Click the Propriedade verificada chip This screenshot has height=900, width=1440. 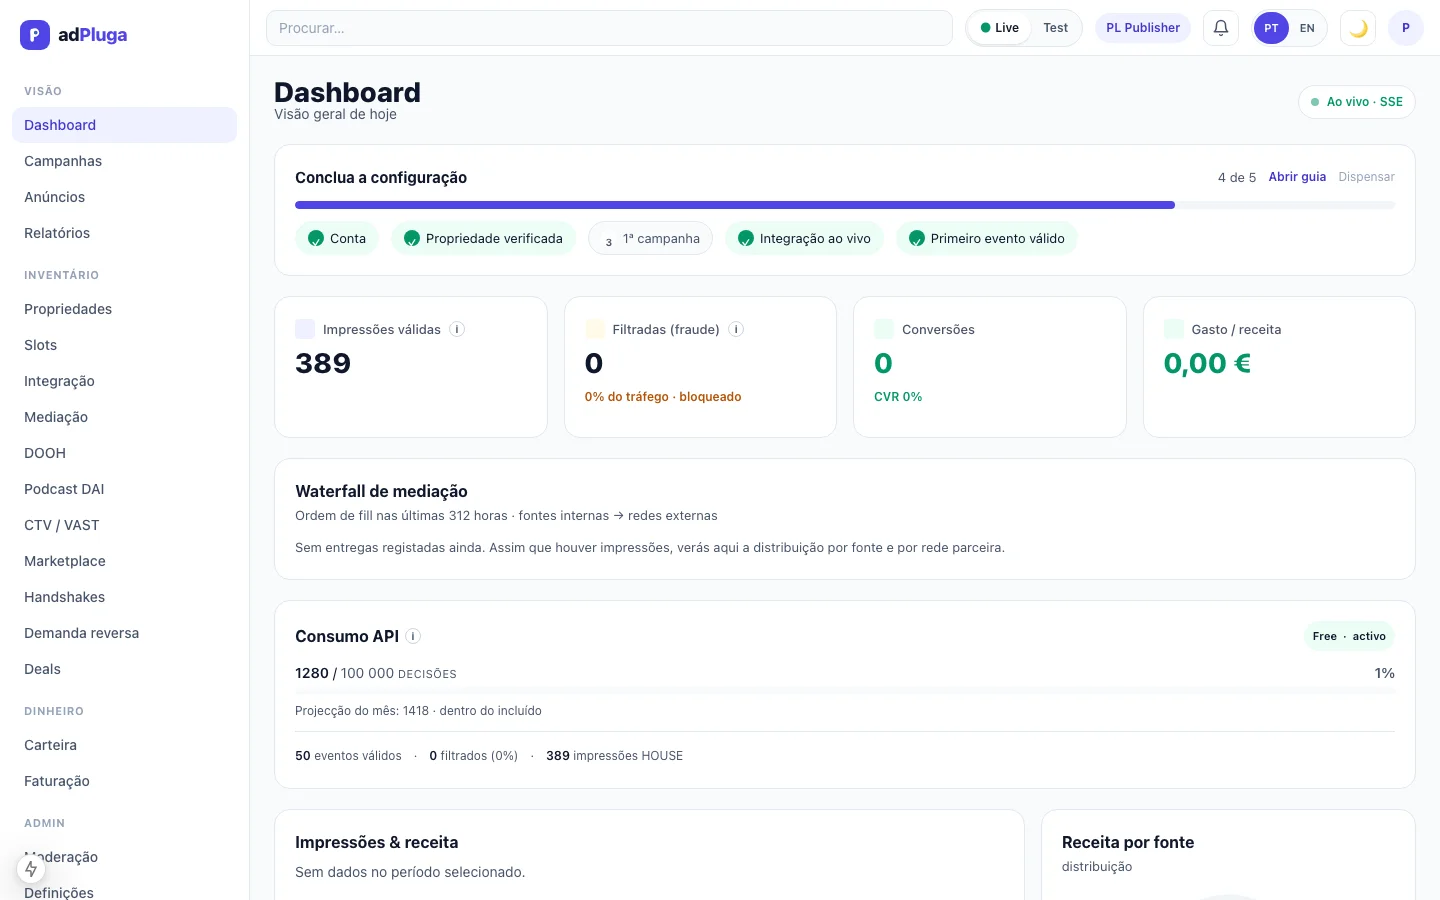click(483, 238)
